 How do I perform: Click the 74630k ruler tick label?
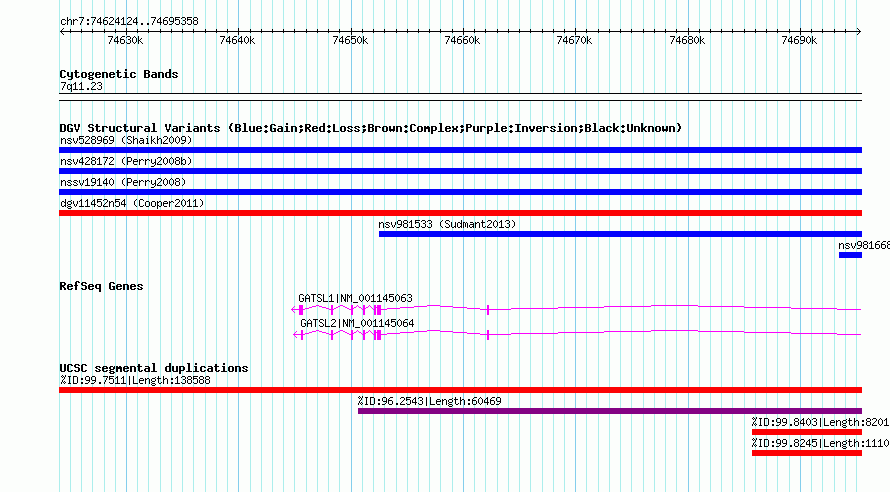tap(125, 40)
